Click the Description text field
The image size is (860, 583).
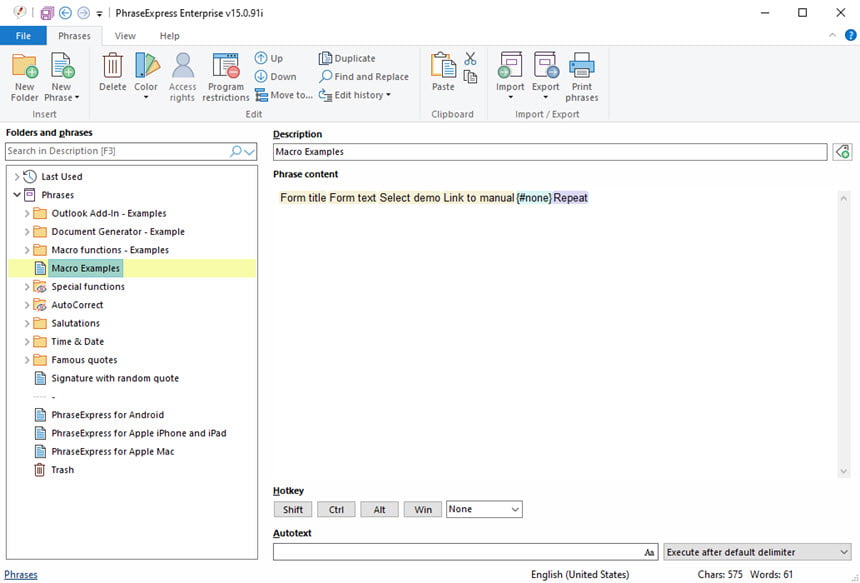pos(550,151)
